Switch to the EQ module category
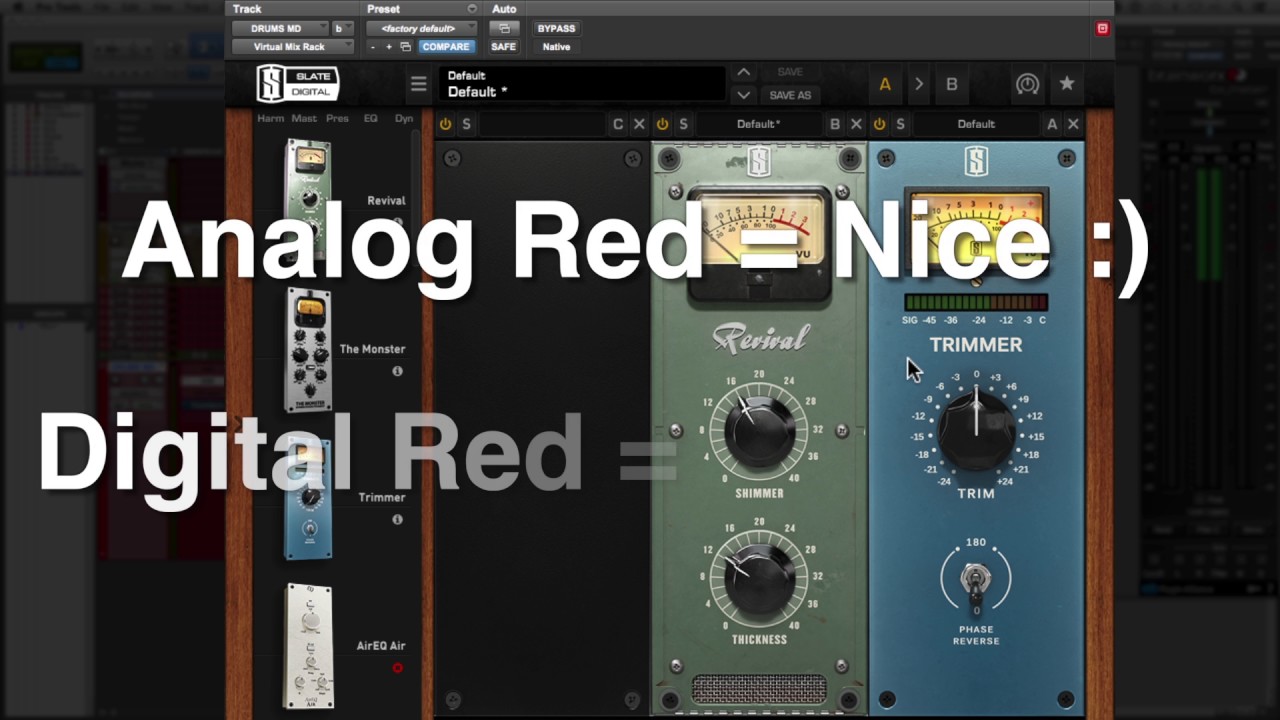This screenshot has height=720, width=1280. pyautogui.click(x=371, y=118)
